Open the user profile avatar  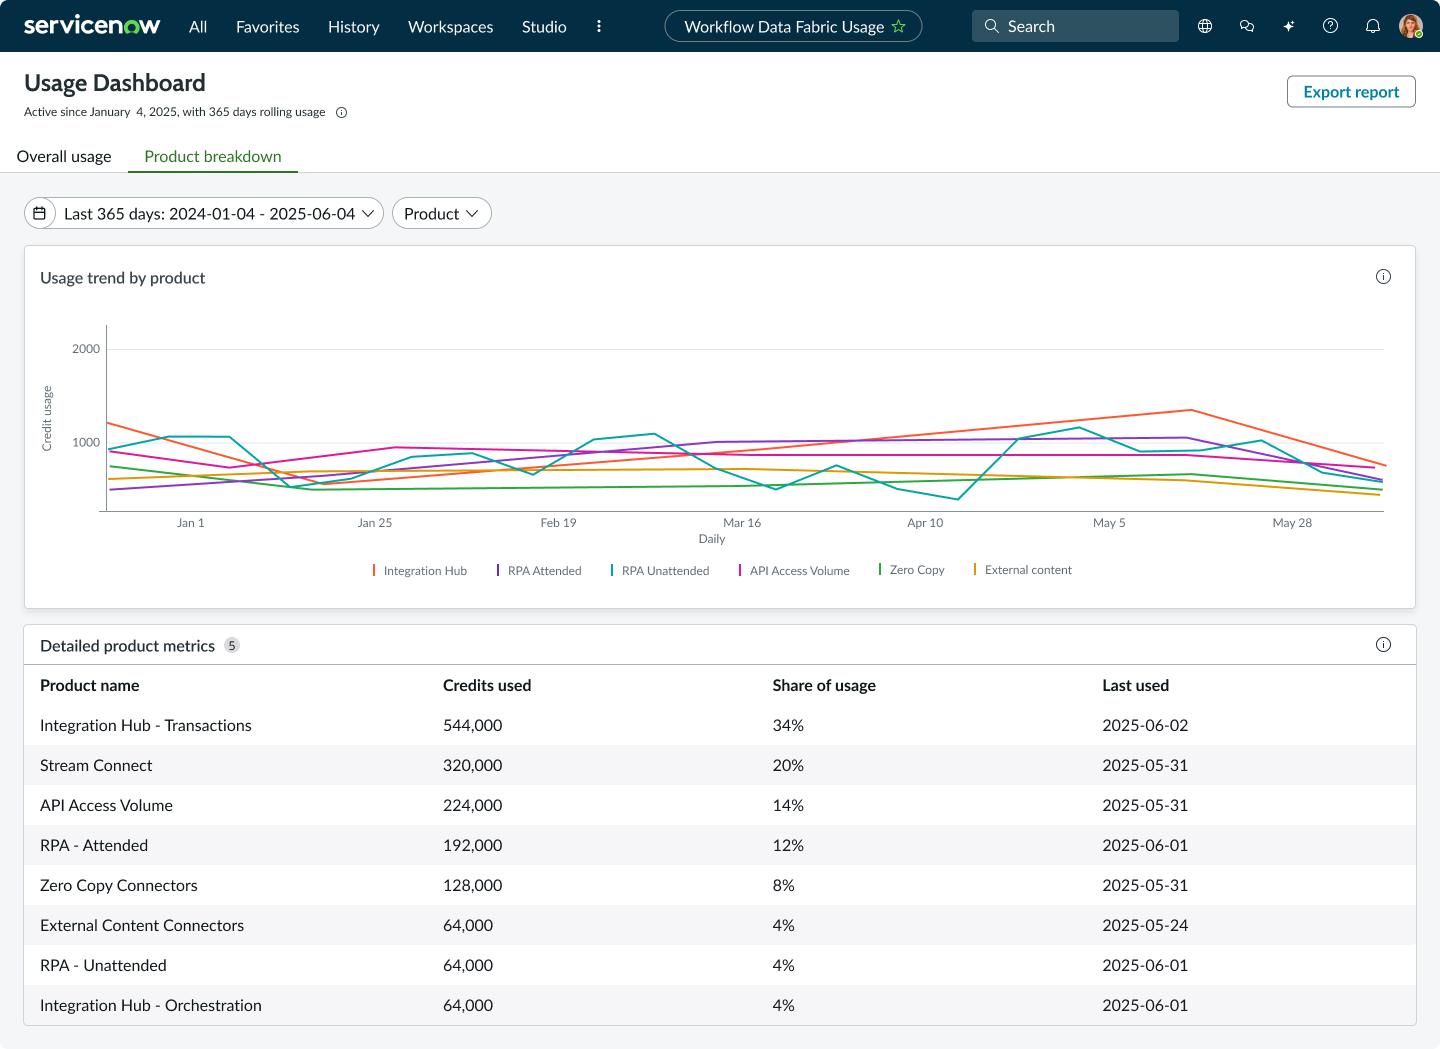pyautogui.click(x=1411, y=27)
